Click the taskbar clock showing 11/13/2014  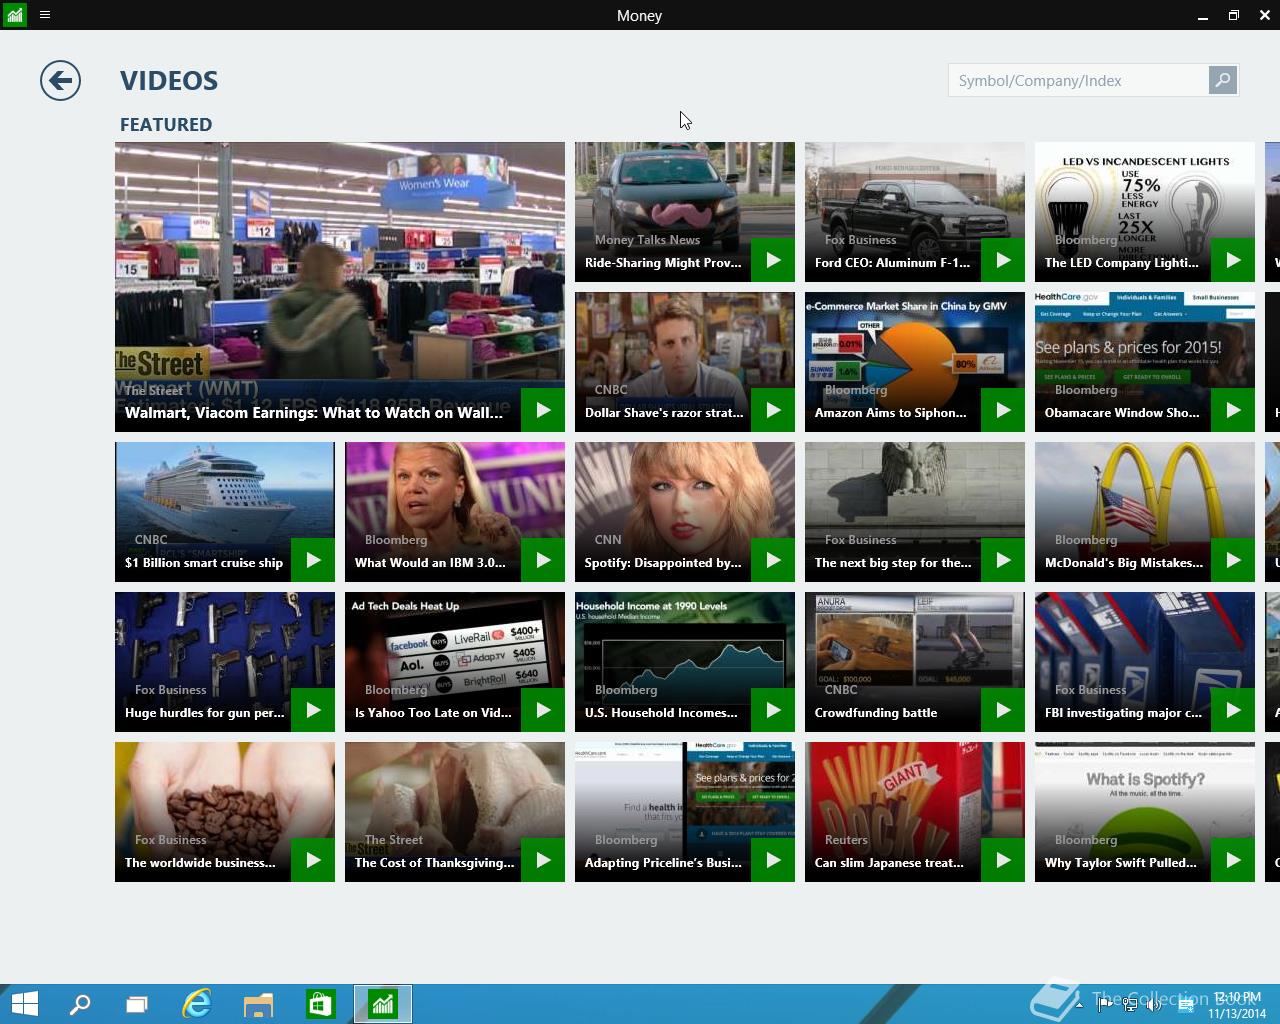coord(1237,1005)
